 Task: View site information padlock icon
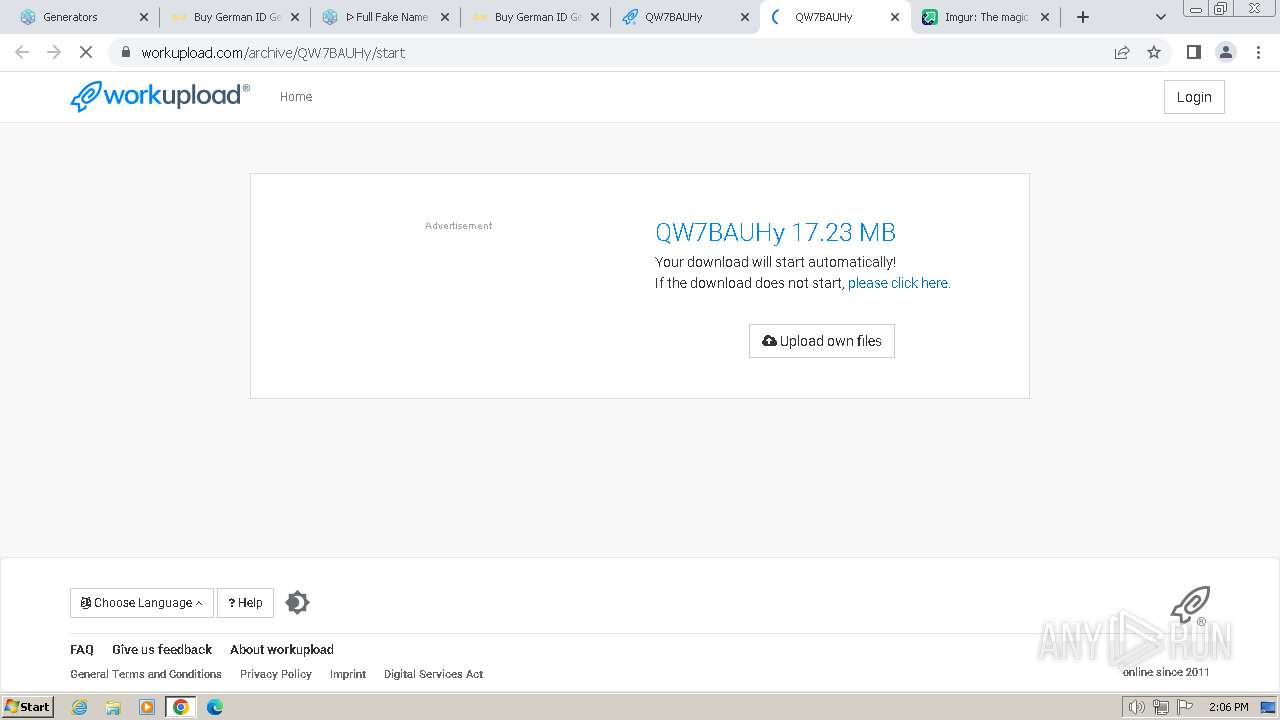click(x=125, y=52)
